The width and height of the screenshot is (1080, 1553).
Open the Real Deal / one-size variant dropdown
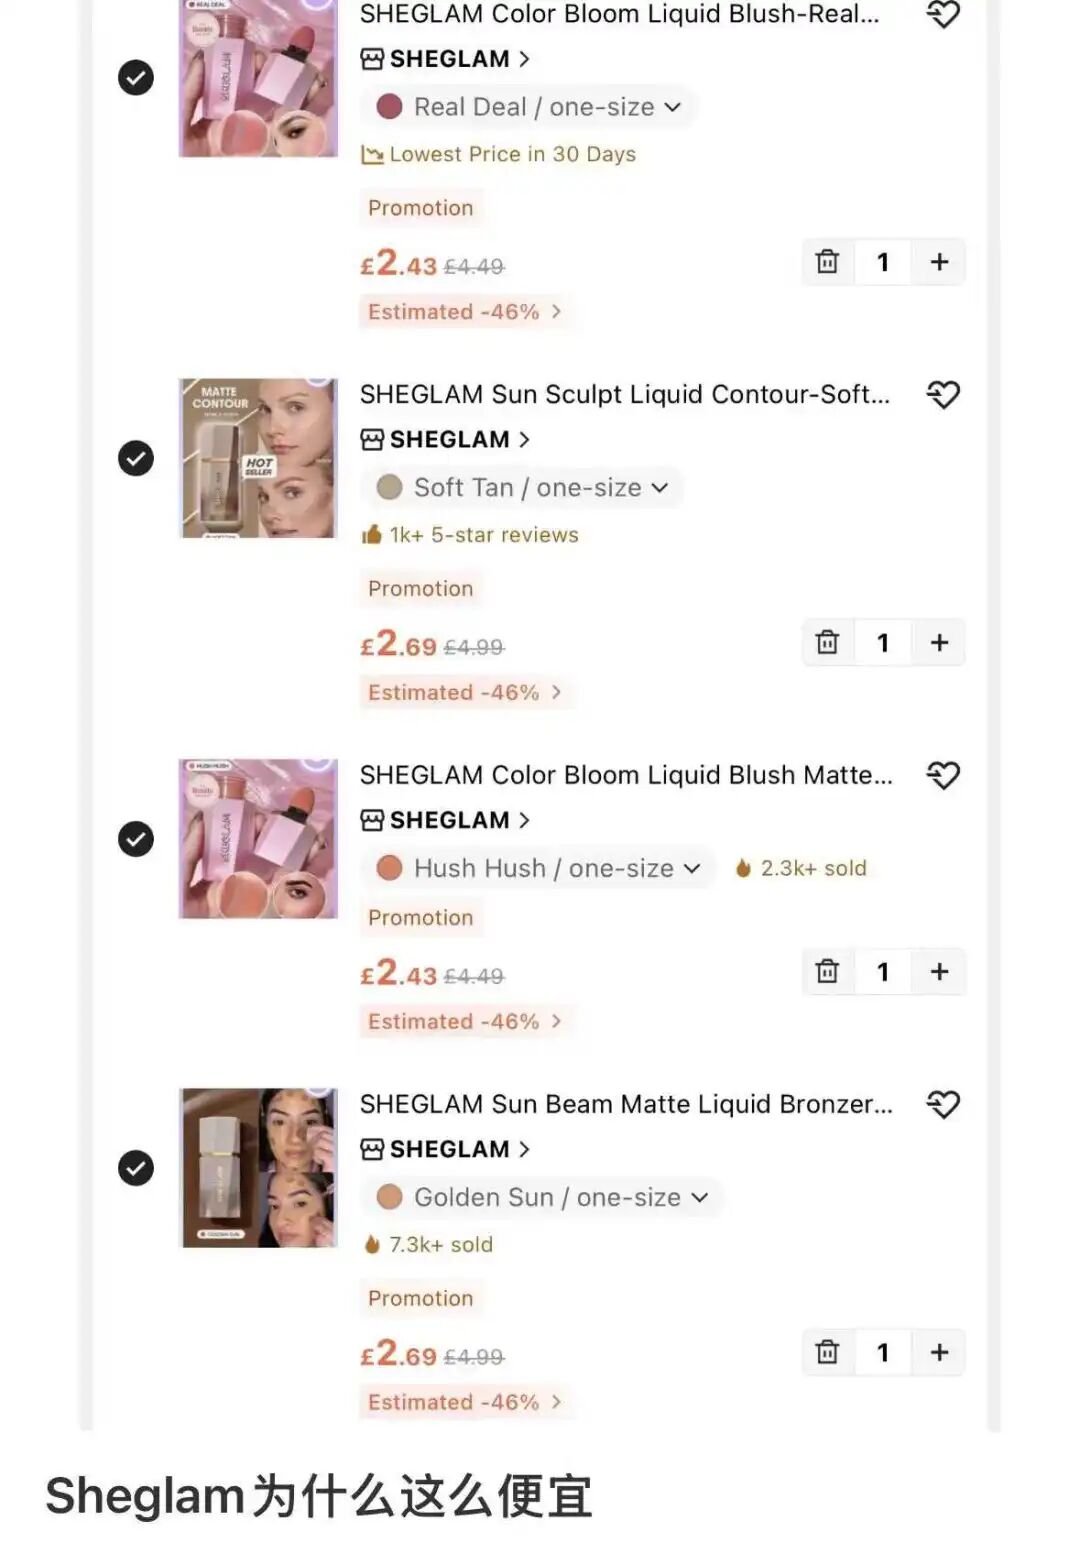528,107
